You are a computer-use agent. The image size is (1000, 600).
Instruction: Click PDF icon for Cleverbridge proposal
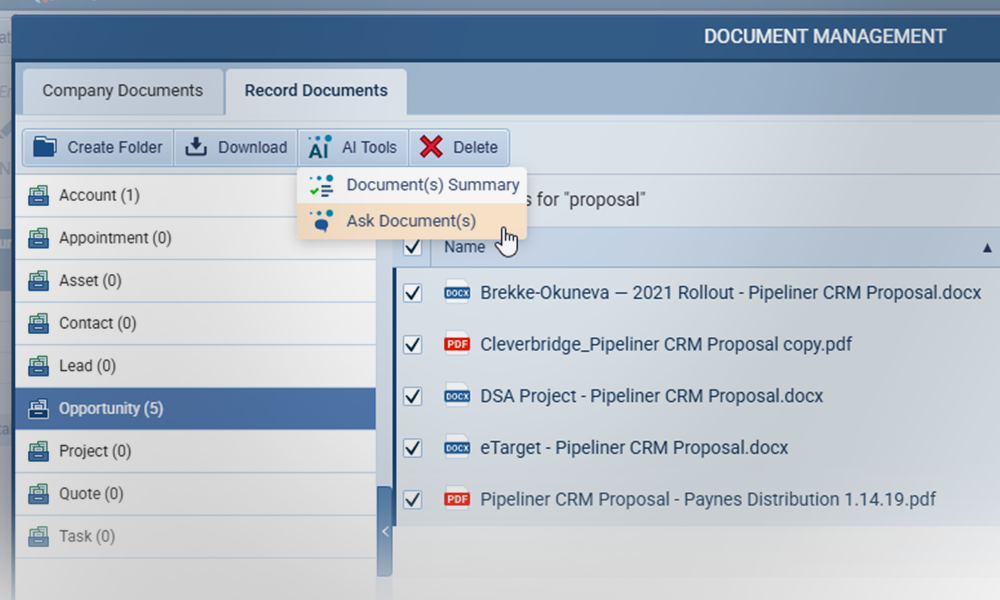pyautogui.click(x=457, y=344)
